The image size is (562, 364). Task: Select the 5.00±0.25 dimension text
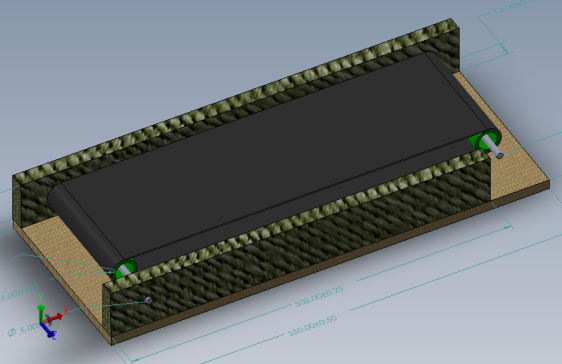click(19, 292)
